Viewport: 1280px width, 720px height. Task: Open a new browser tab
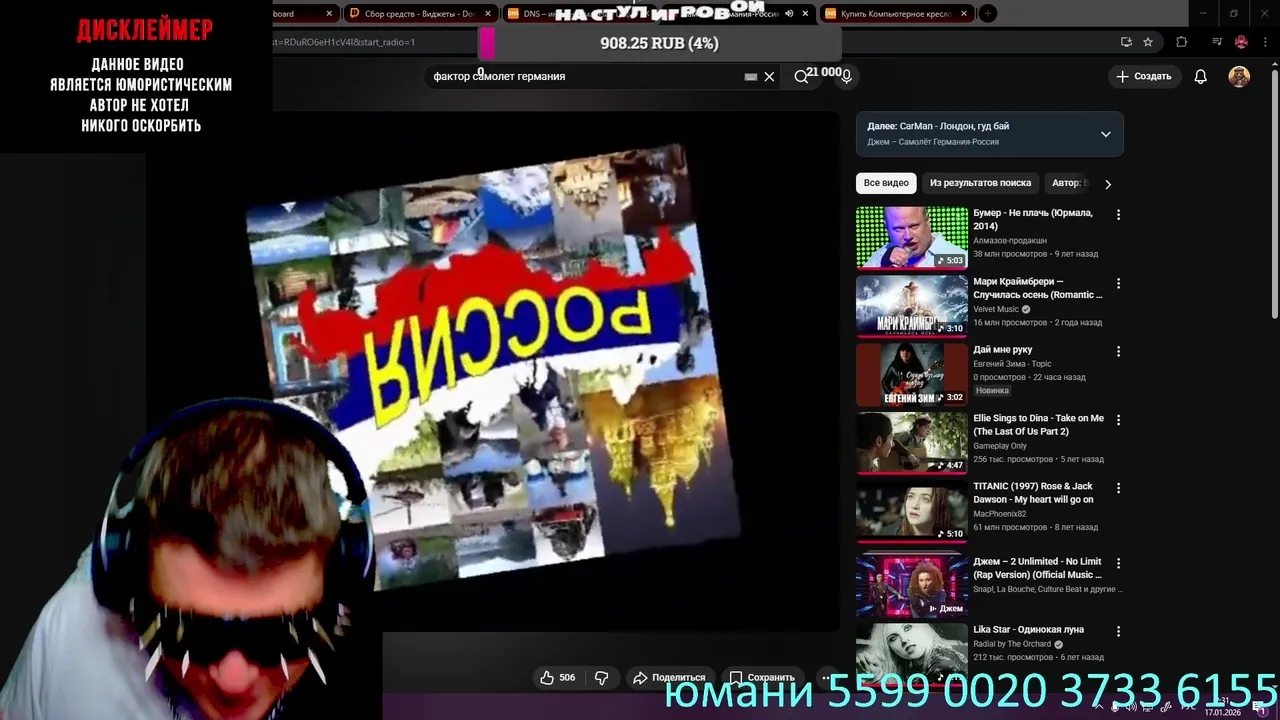tap(987, 14)
